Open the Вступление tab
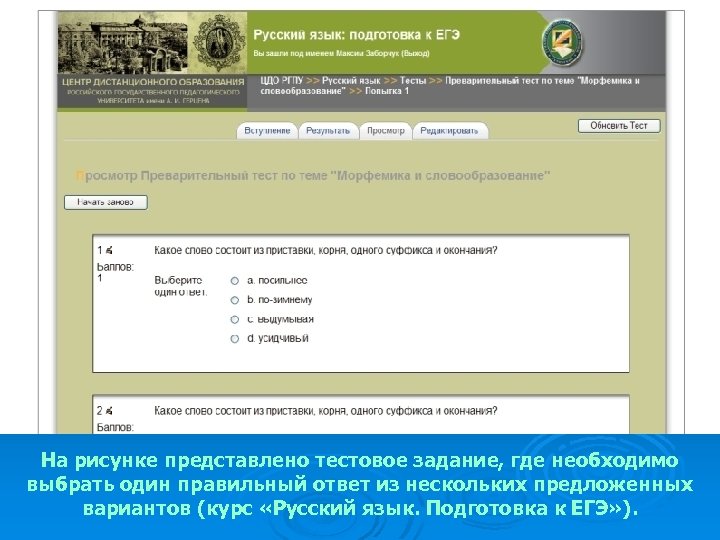Image resolution: width=720 pixels, height=540 pixels. 267,131
